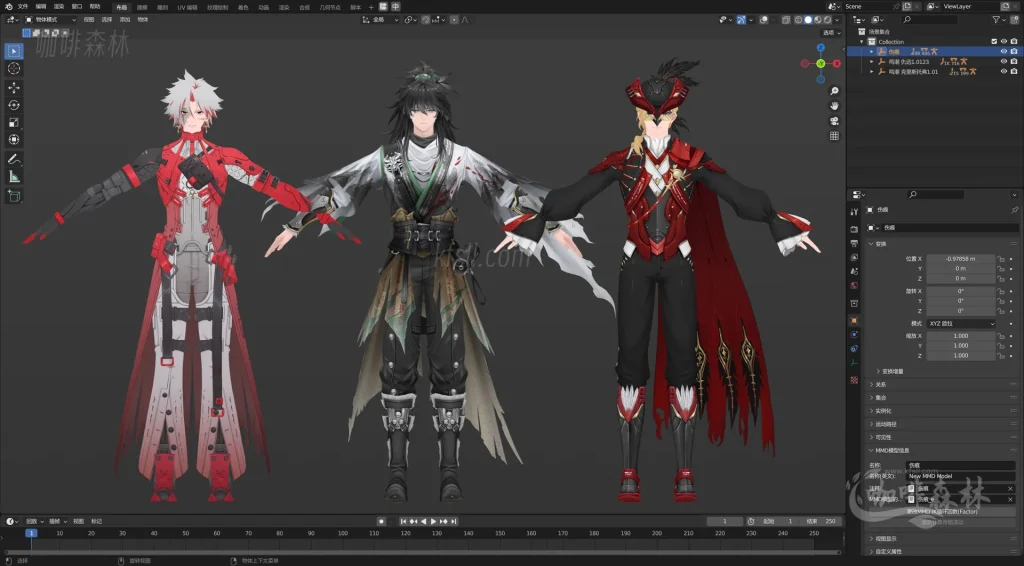The image size is (1024, 566).
Task: Select the Measure tool
Action: pos(14,177)
